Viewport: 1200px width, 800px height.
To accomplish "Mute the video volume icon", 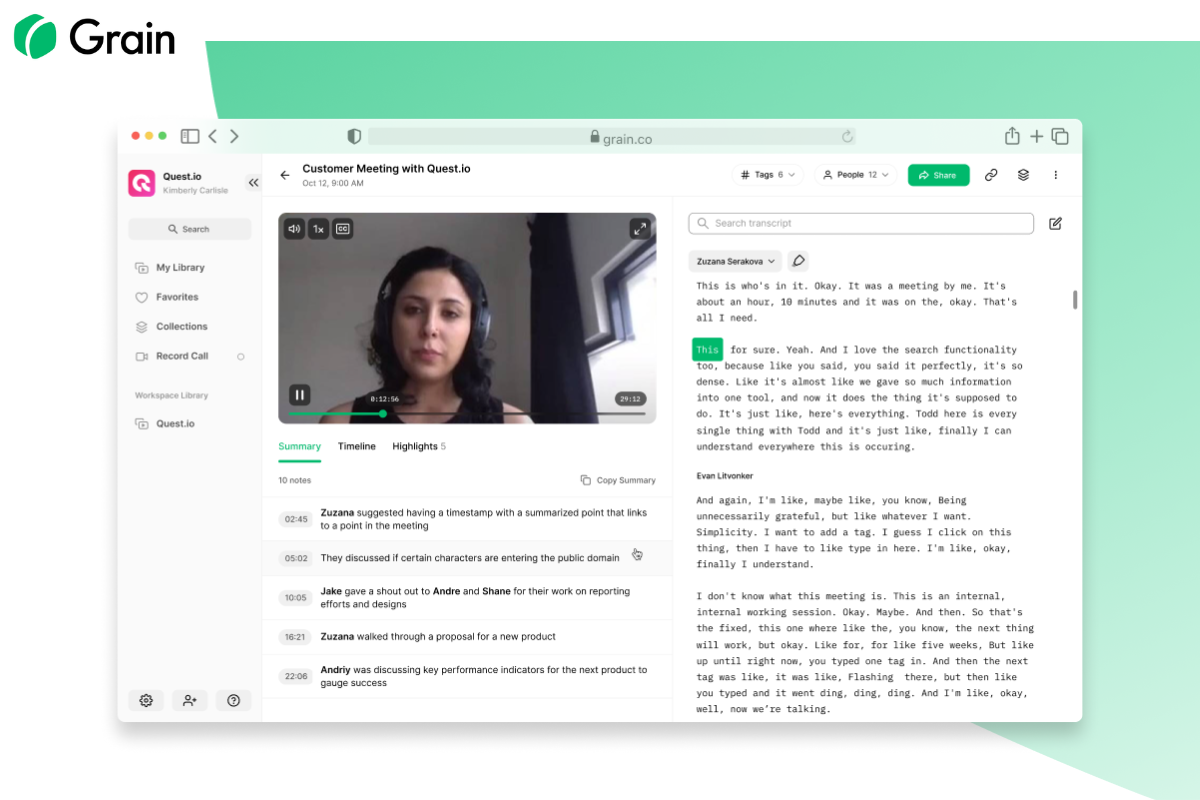I will pyautogui.click(x=294, y=229).
